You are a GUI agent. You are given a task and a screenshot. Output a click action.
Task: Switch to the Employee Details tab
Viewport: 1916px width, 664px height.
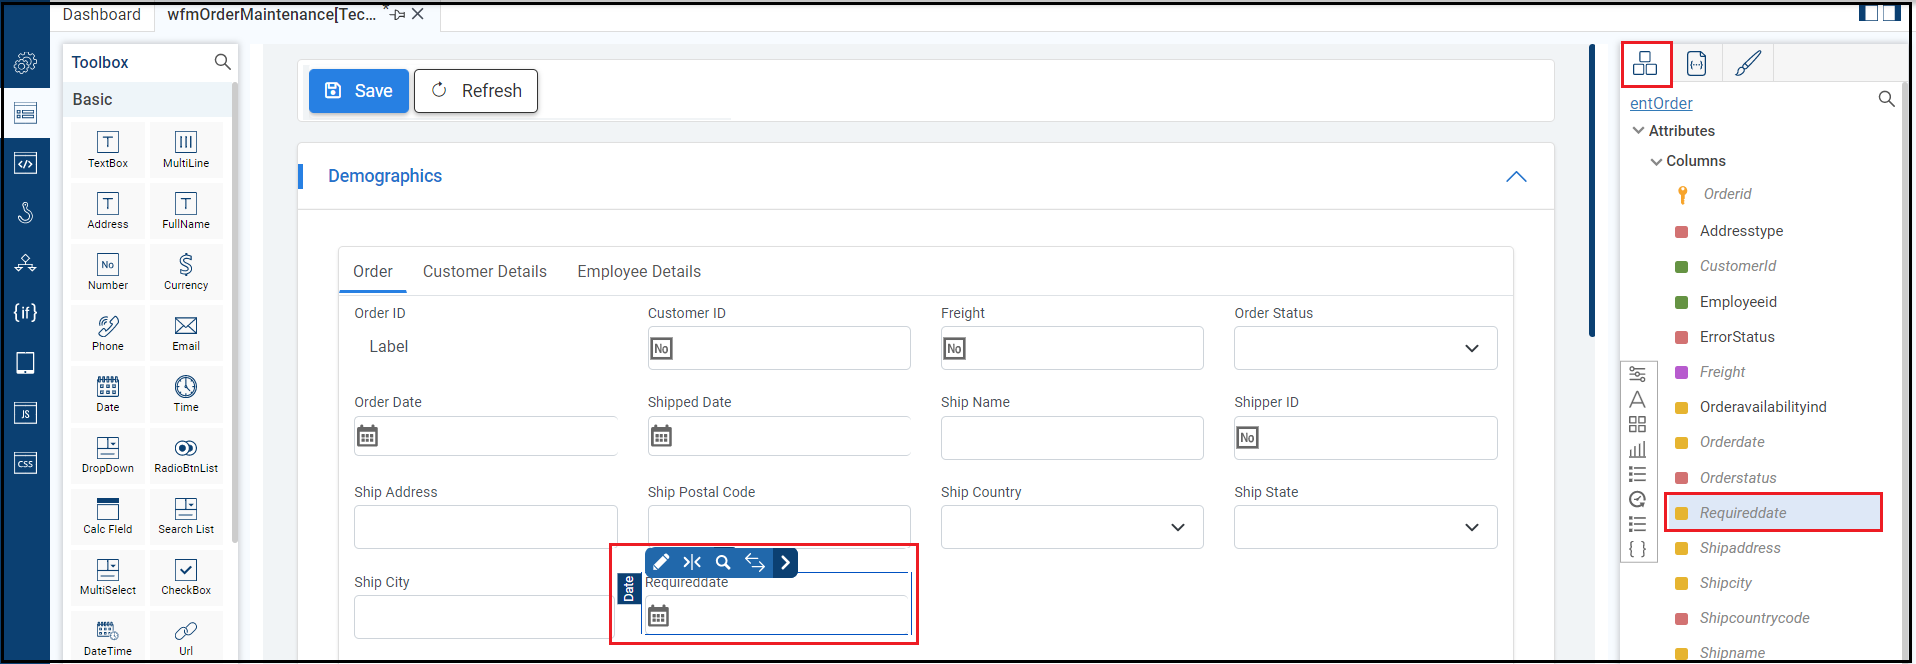pyautogui.click(x=639, y=271)
